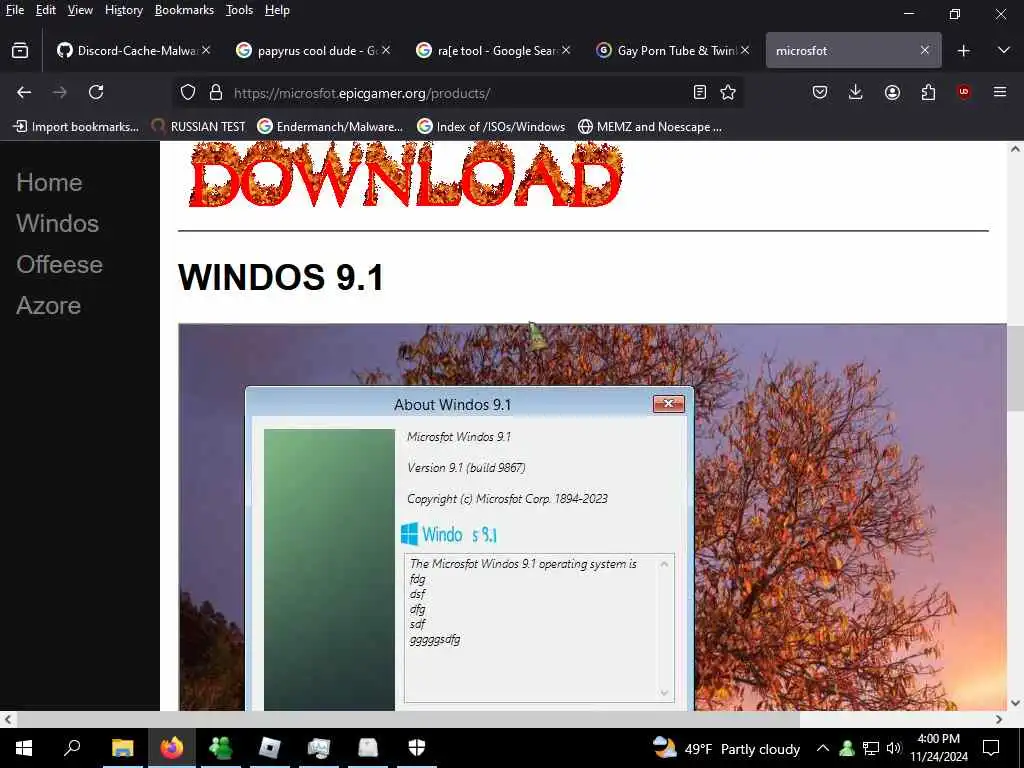Open the Windows Start menu
Viewport: 1024px width, 768px height.
click(x=24, y=747)
